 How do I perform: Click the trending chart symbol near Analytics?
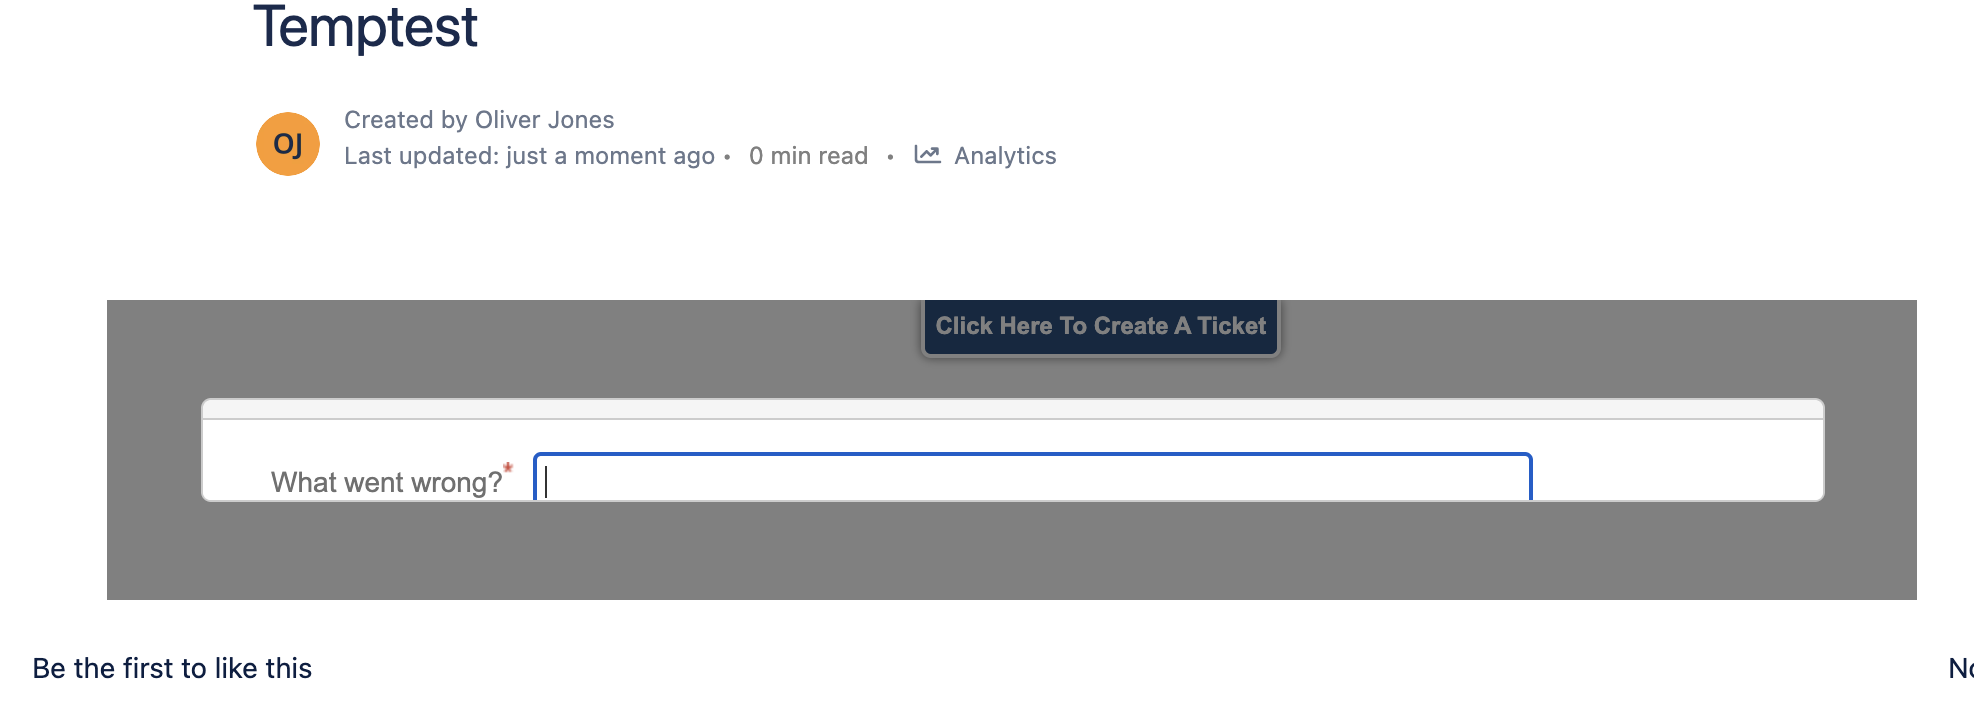926,154
